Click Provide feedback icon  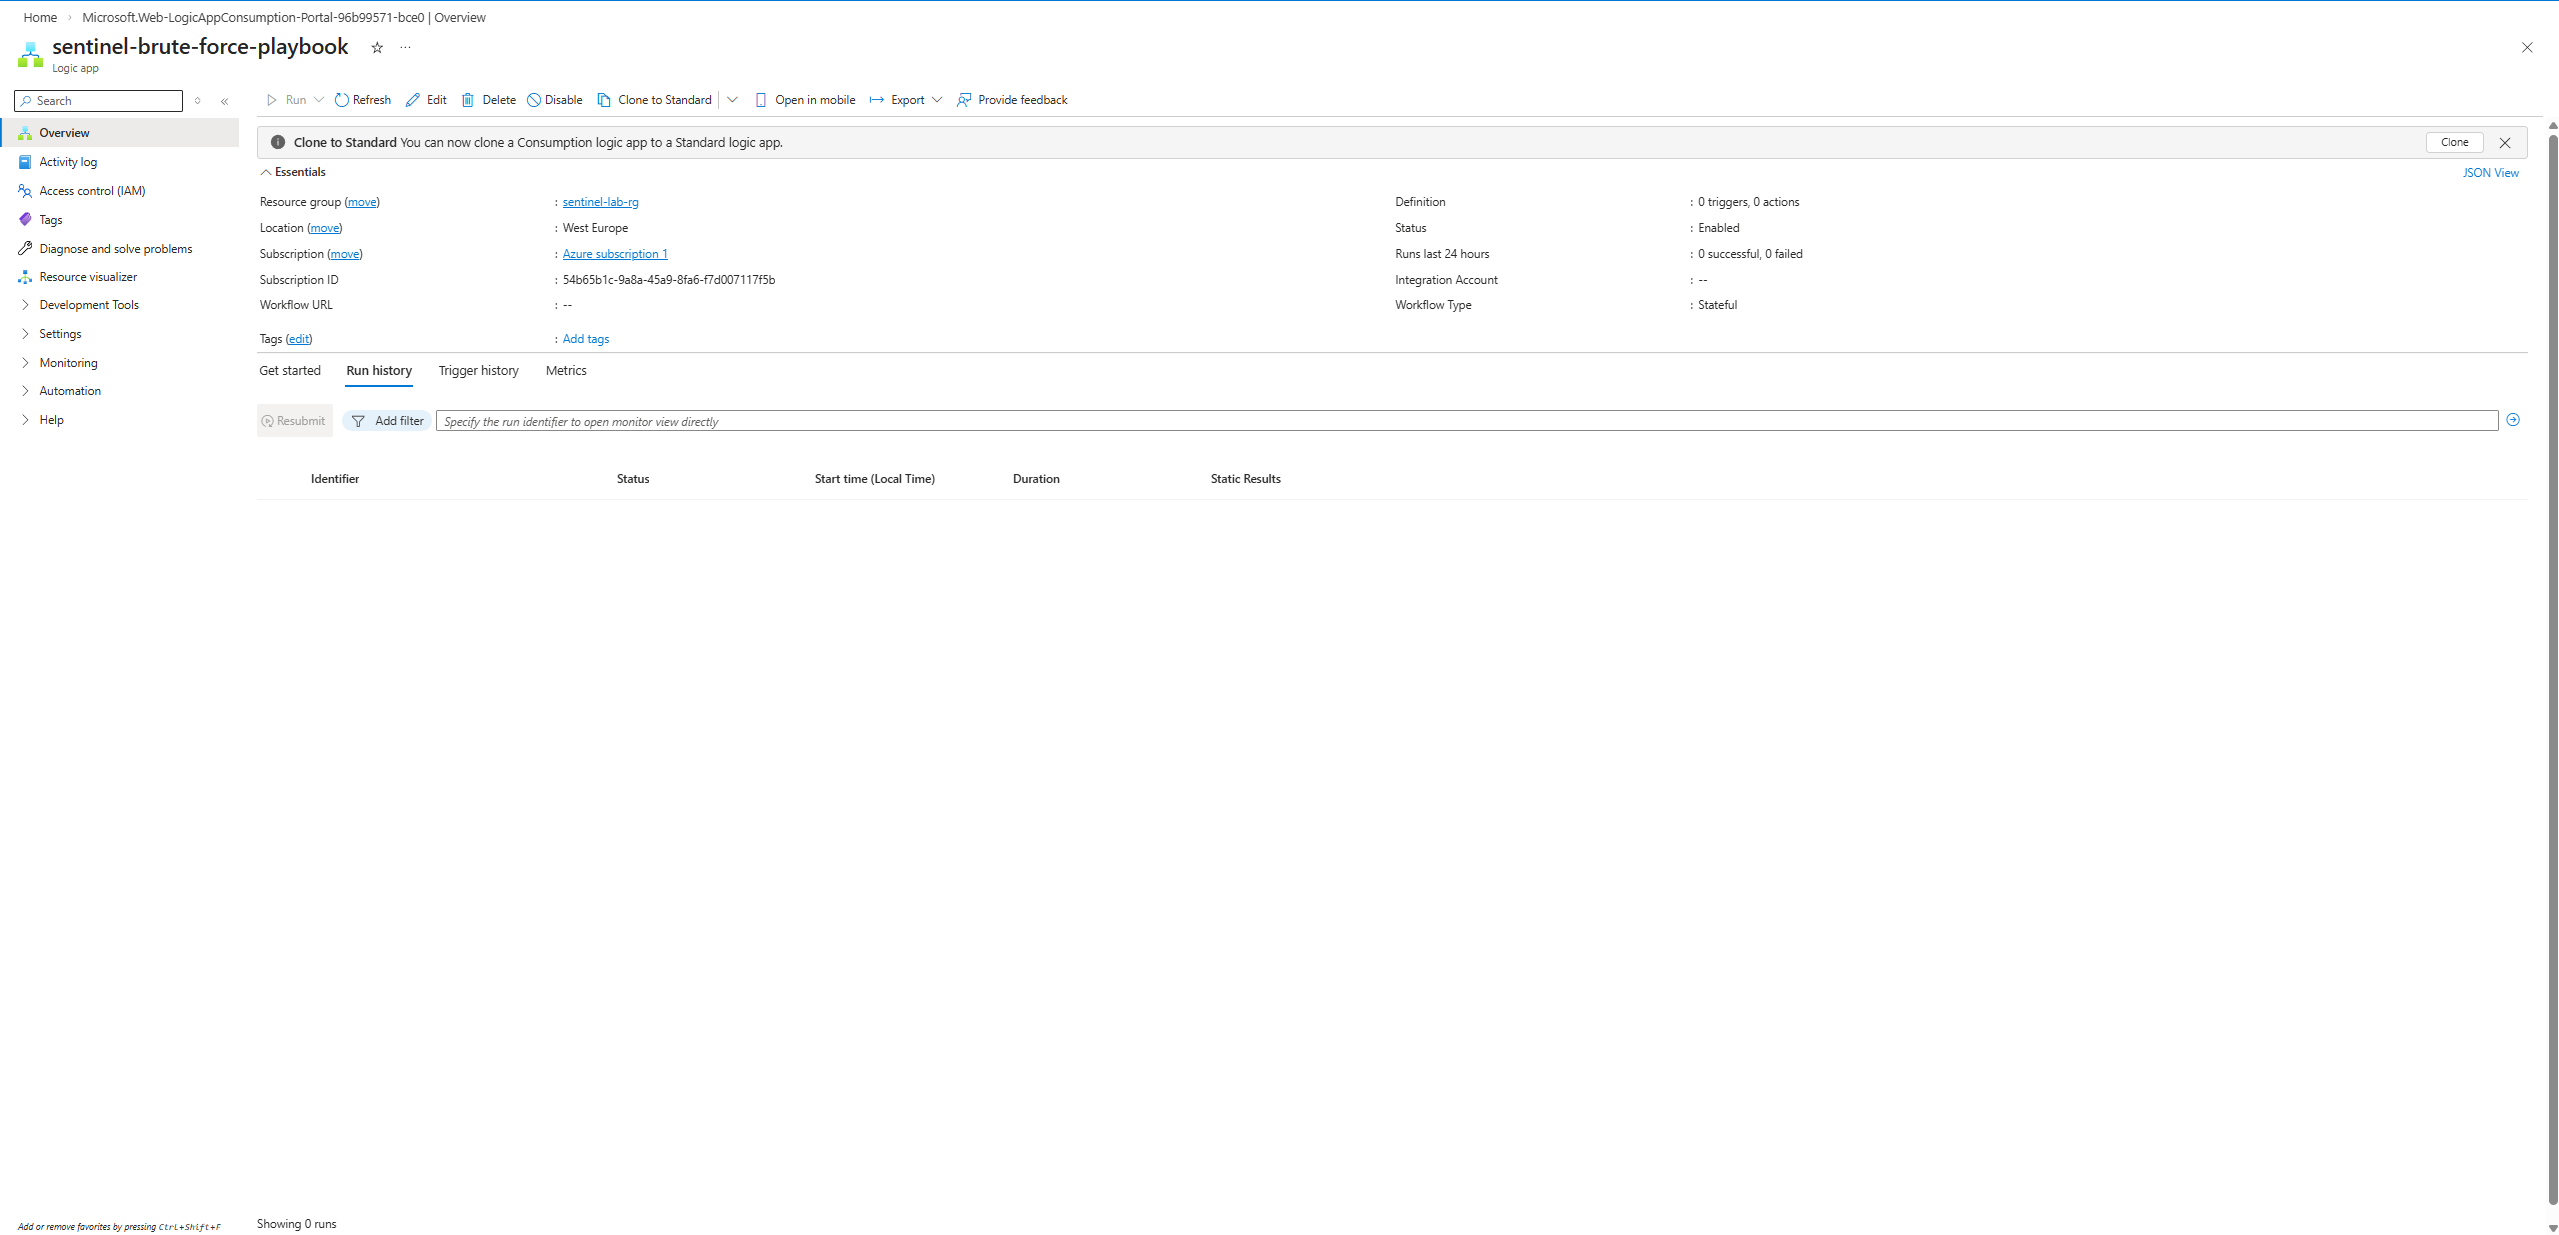964,100
